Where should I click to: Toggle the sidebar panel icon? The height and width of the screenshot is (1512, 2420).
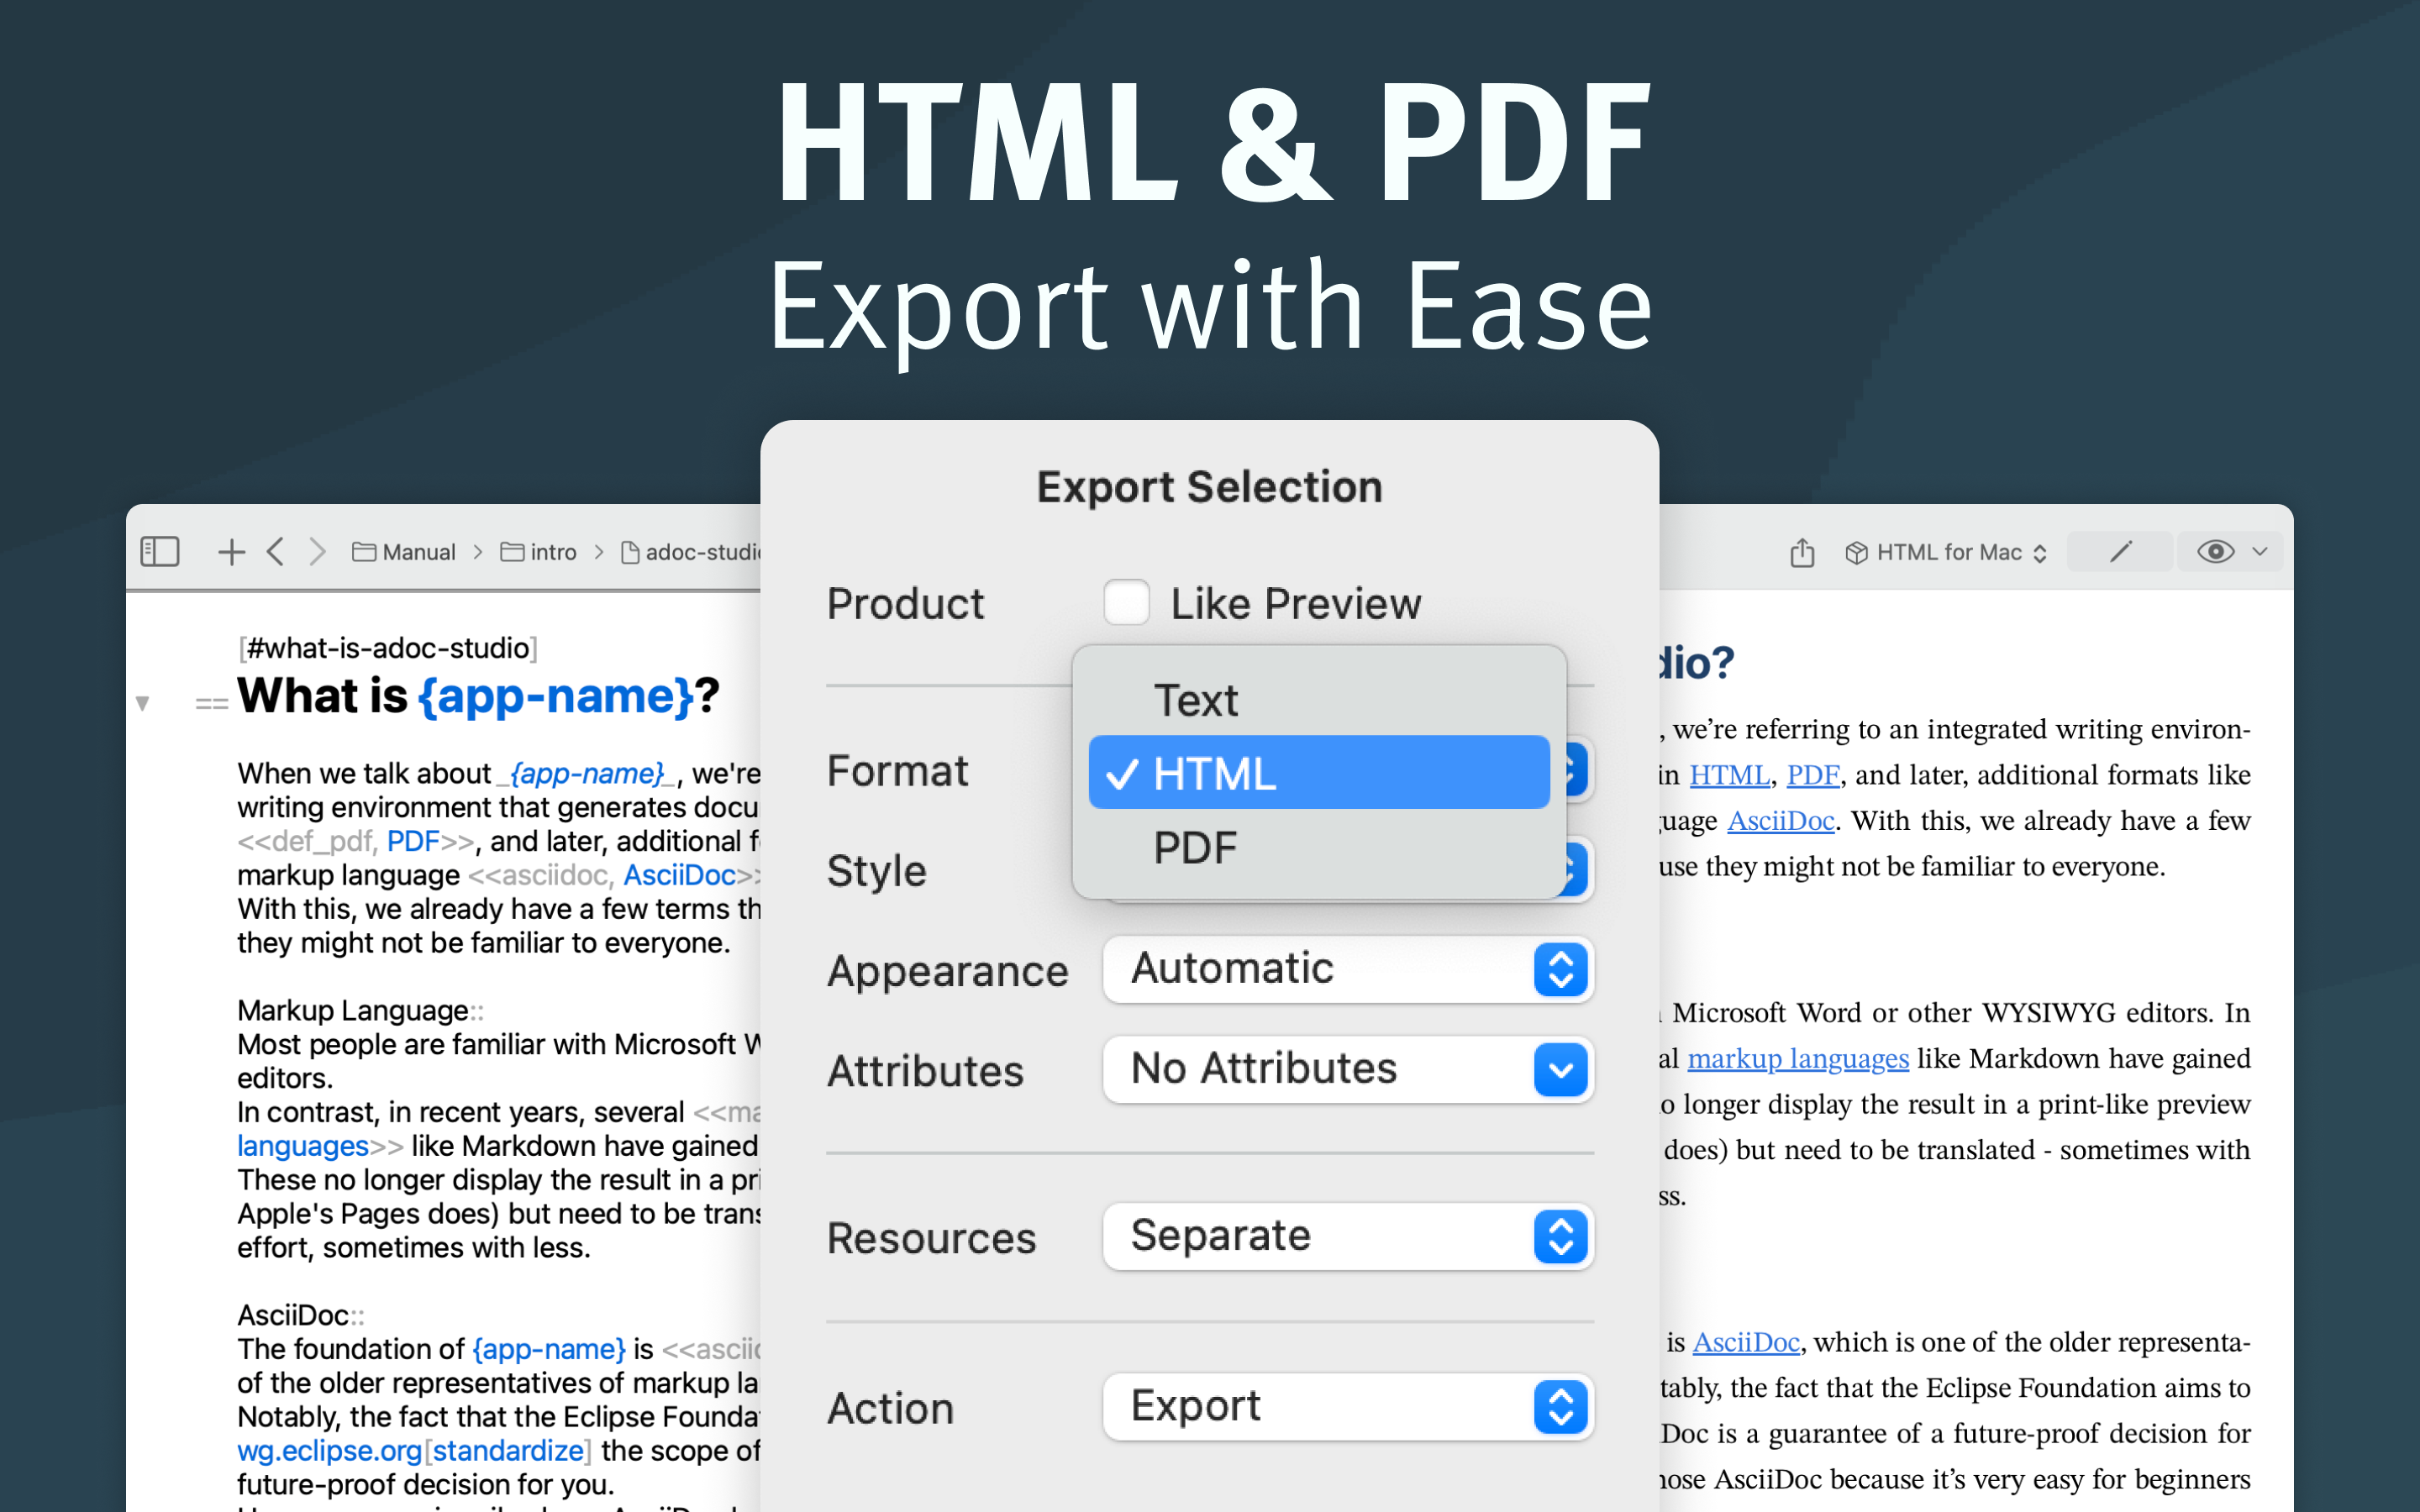[x=160, y=552]
